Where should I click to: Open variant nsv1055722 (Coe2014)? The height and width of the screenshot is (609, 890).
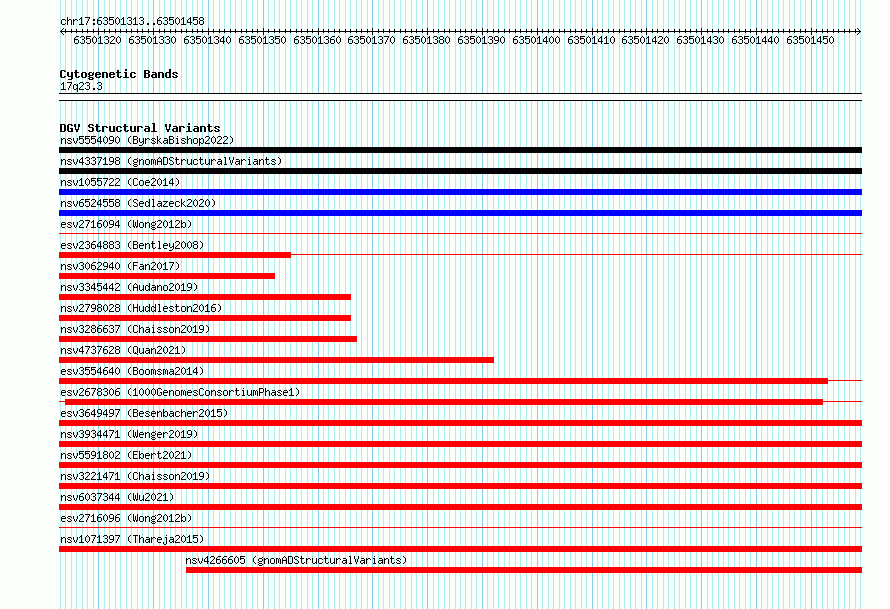[120, 182]
